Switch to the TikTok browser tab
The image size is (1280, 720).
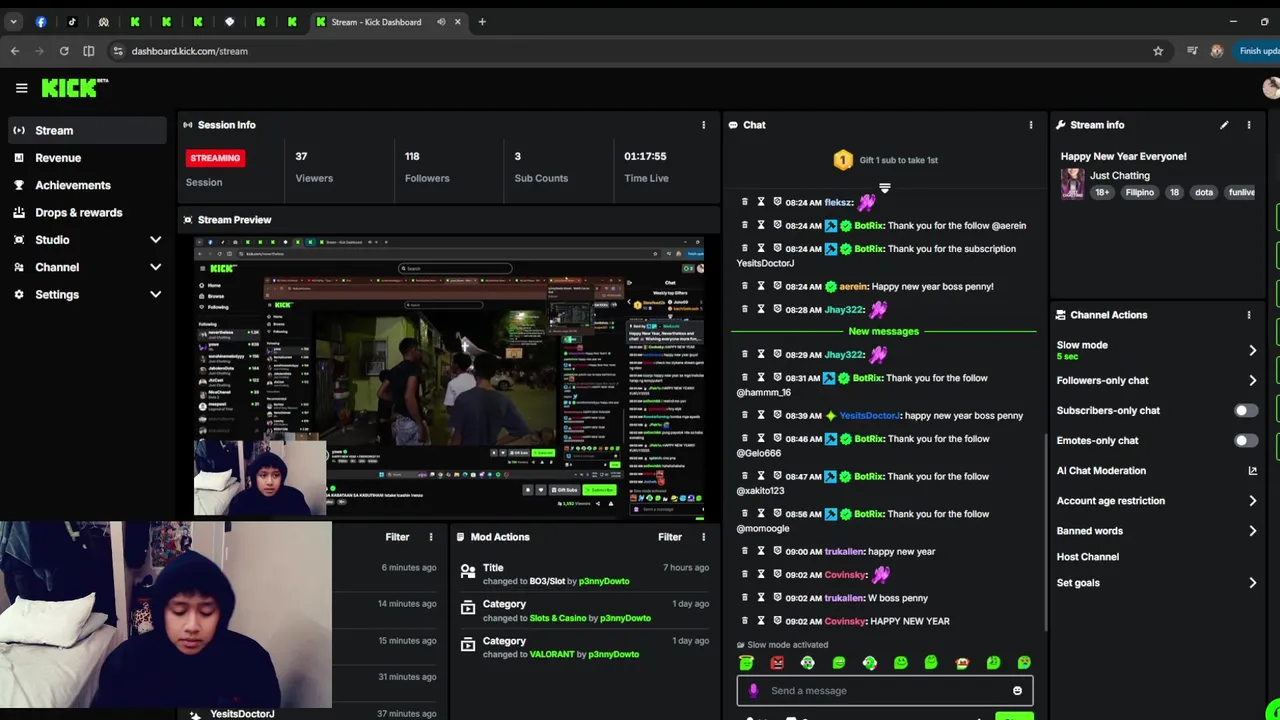72,22
